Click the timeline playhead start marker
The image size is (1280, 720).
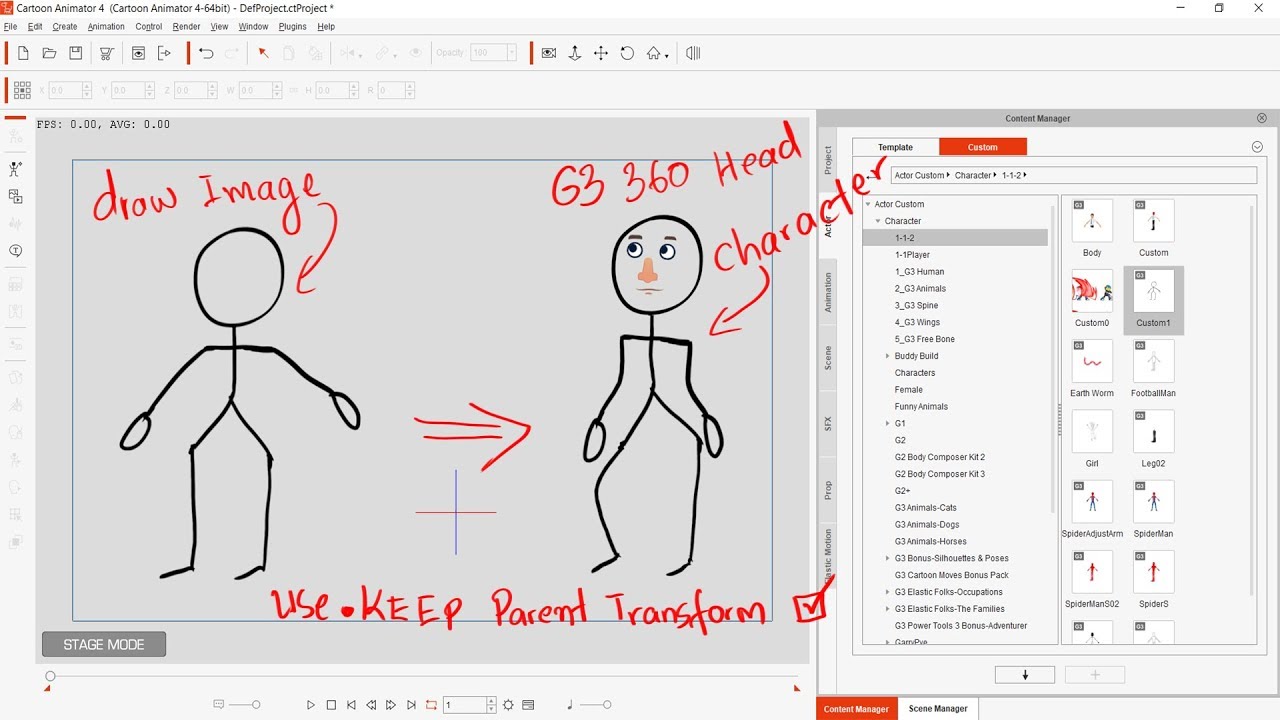(x=49, y=677)
